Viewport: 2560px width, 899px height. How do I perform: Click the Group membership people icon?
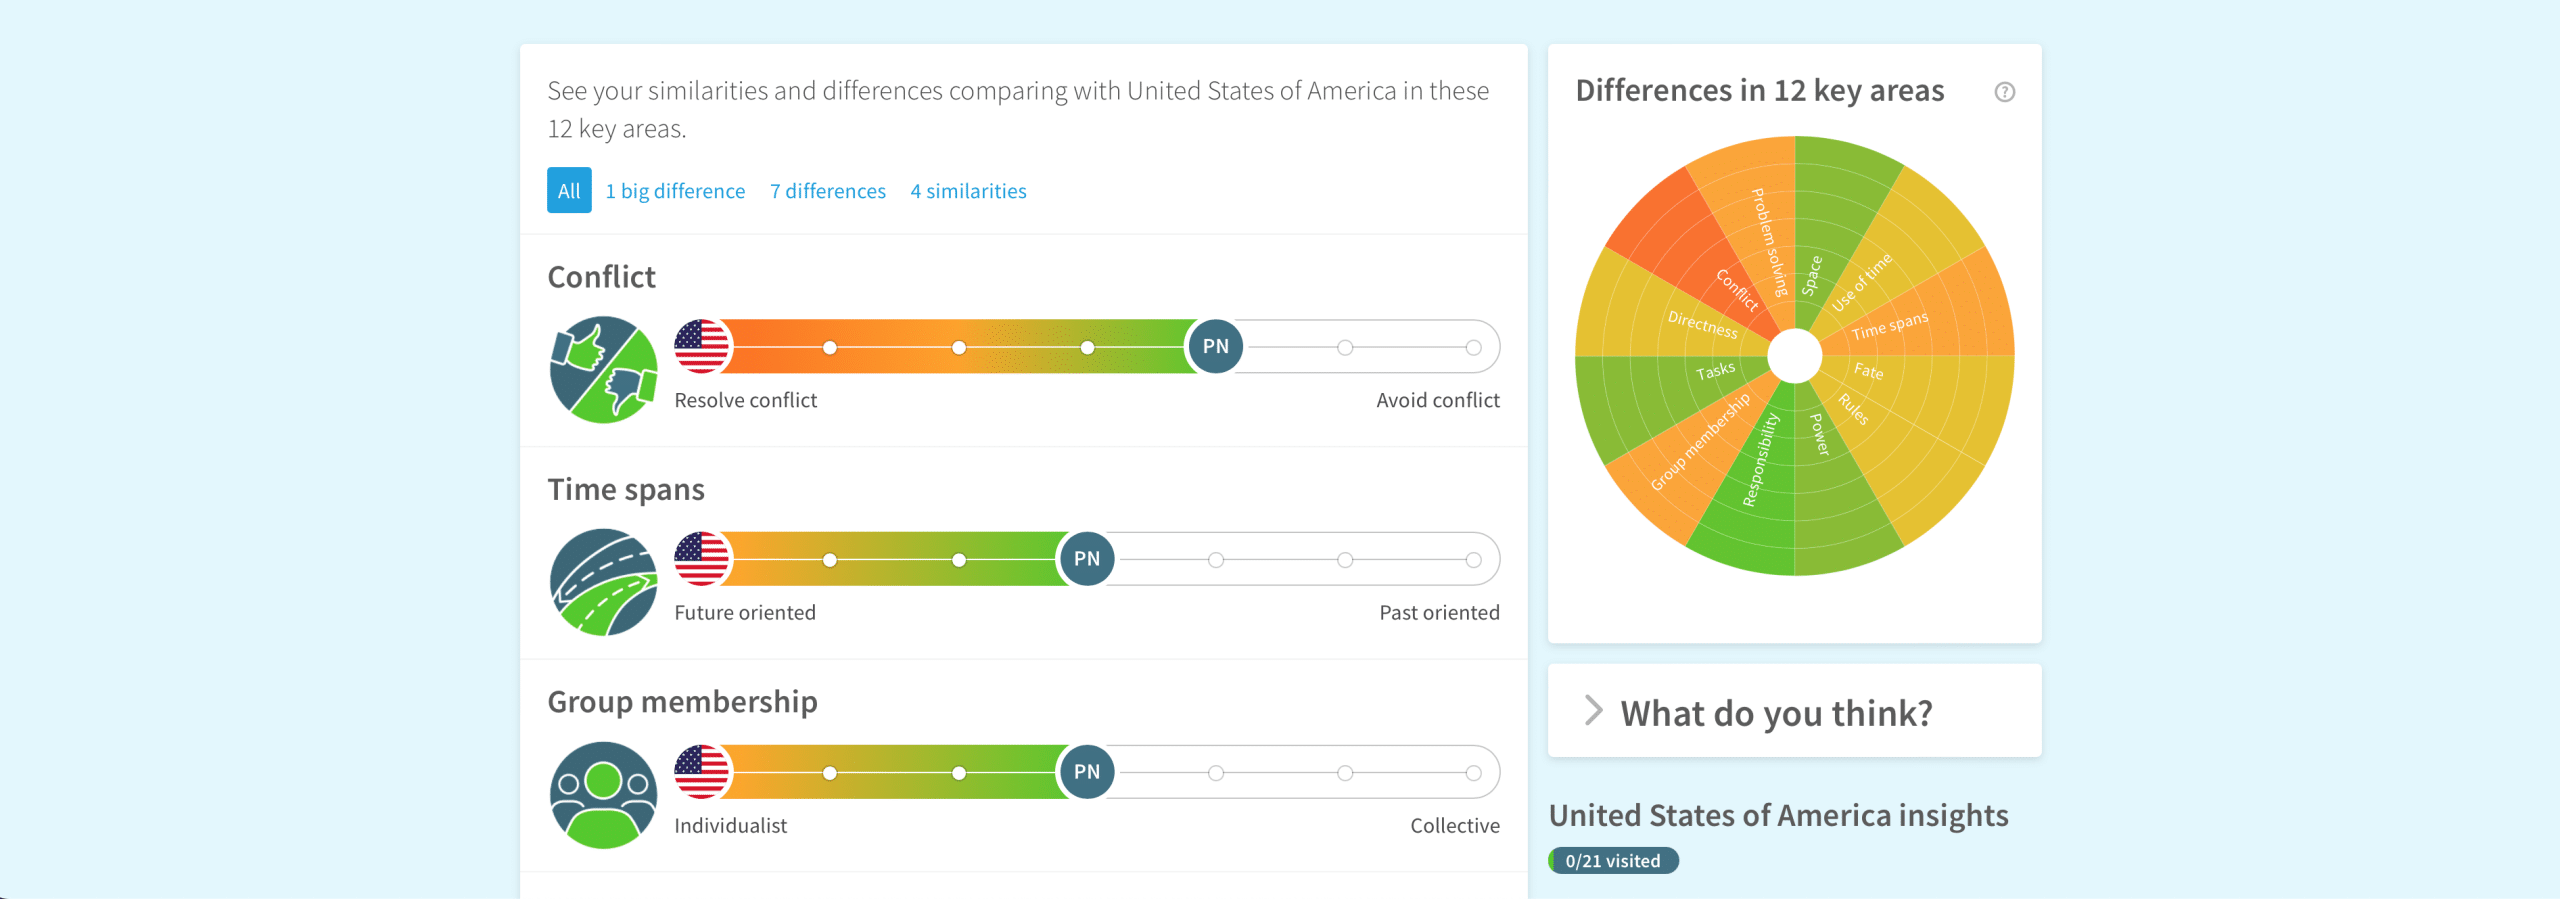tap(604, 795)
